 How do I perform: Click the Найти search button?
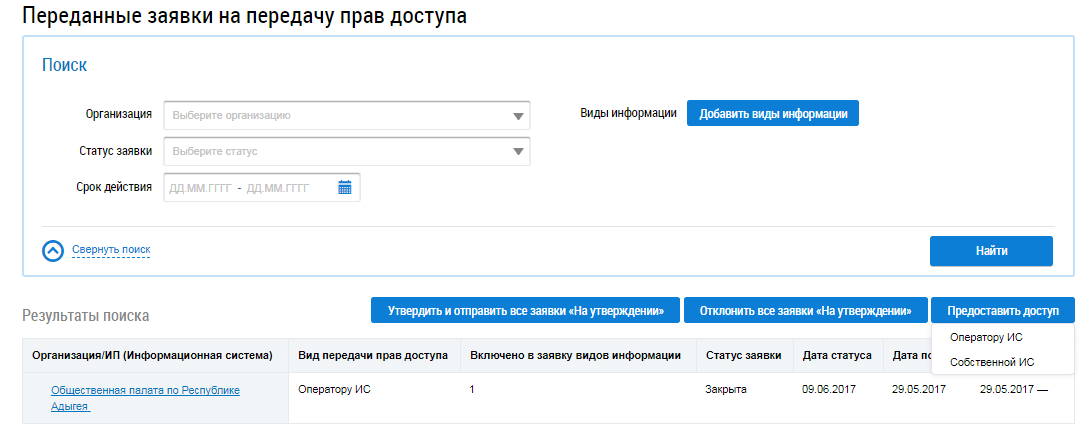pyautogui.click(x=991, y=251)
